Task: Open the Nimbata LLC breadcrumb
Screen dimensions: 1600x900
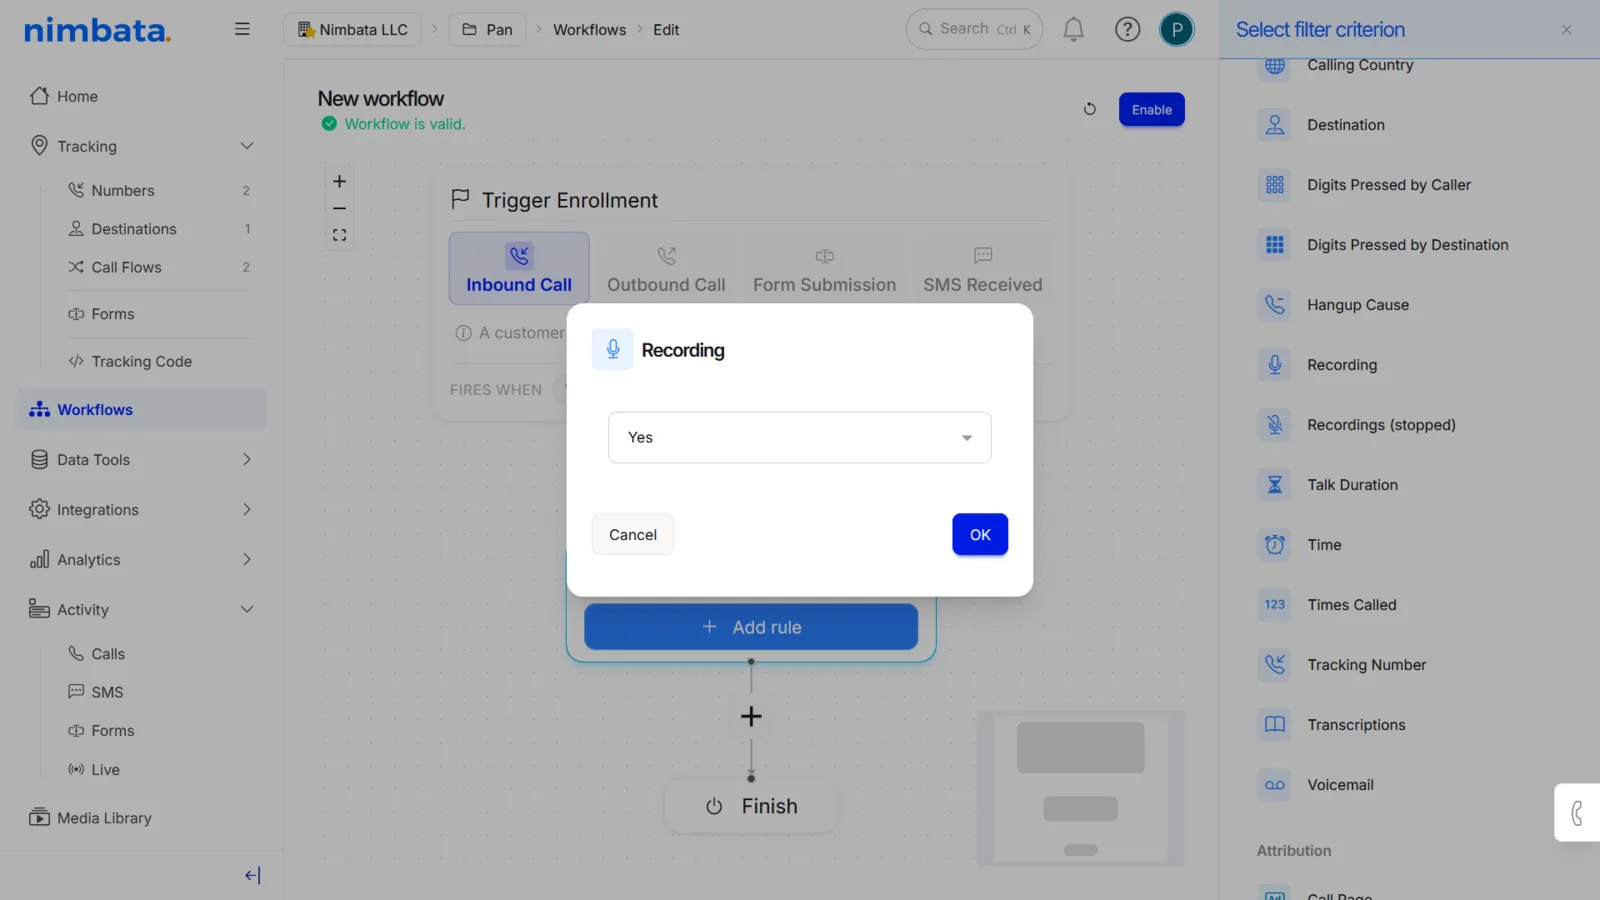Action: 352,30
